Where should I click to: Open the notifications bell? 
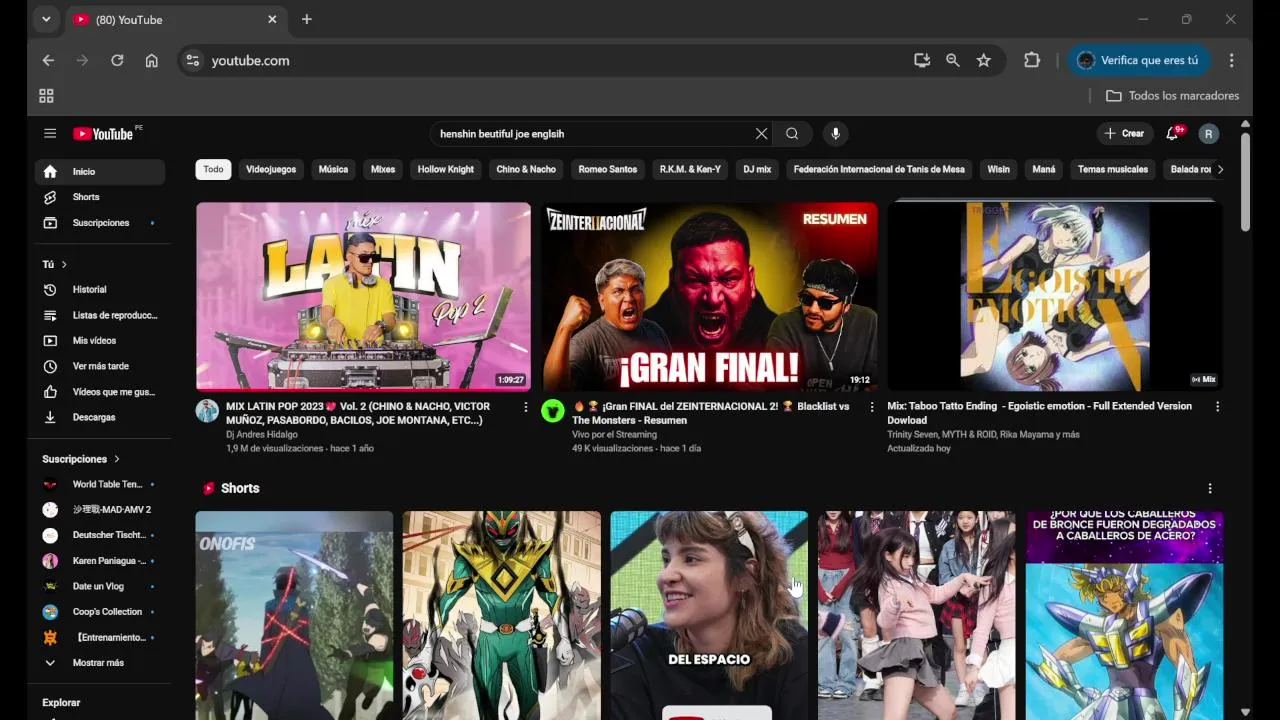pos(1173,134)
